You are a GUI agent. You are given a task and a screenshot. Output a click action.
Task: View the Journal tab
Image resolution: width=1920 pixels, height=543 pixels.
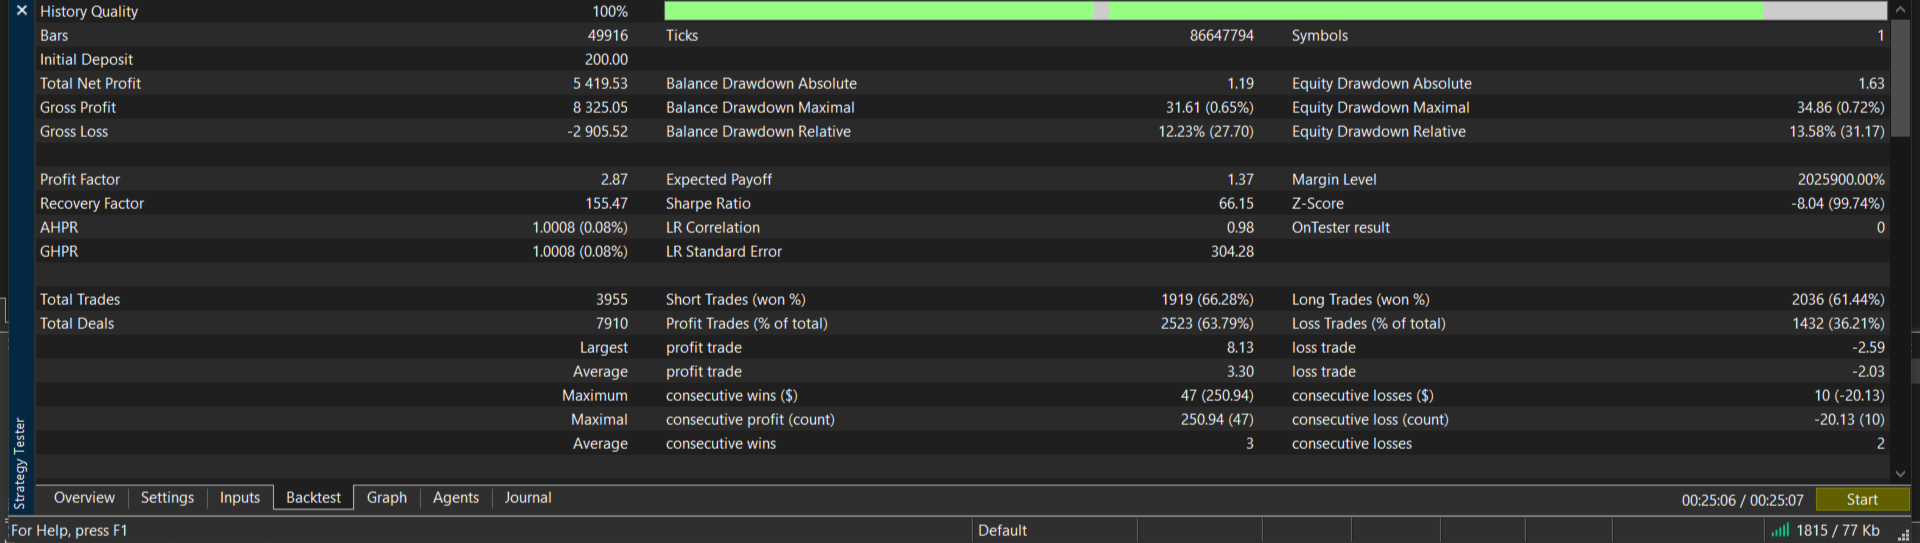528,498
